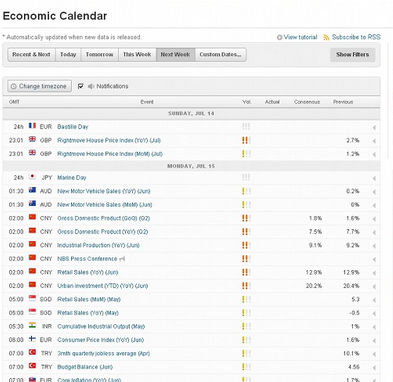Viewport: 393px width, 382px height.
Task: Click the Show Filters button
Action: point(352,55)
